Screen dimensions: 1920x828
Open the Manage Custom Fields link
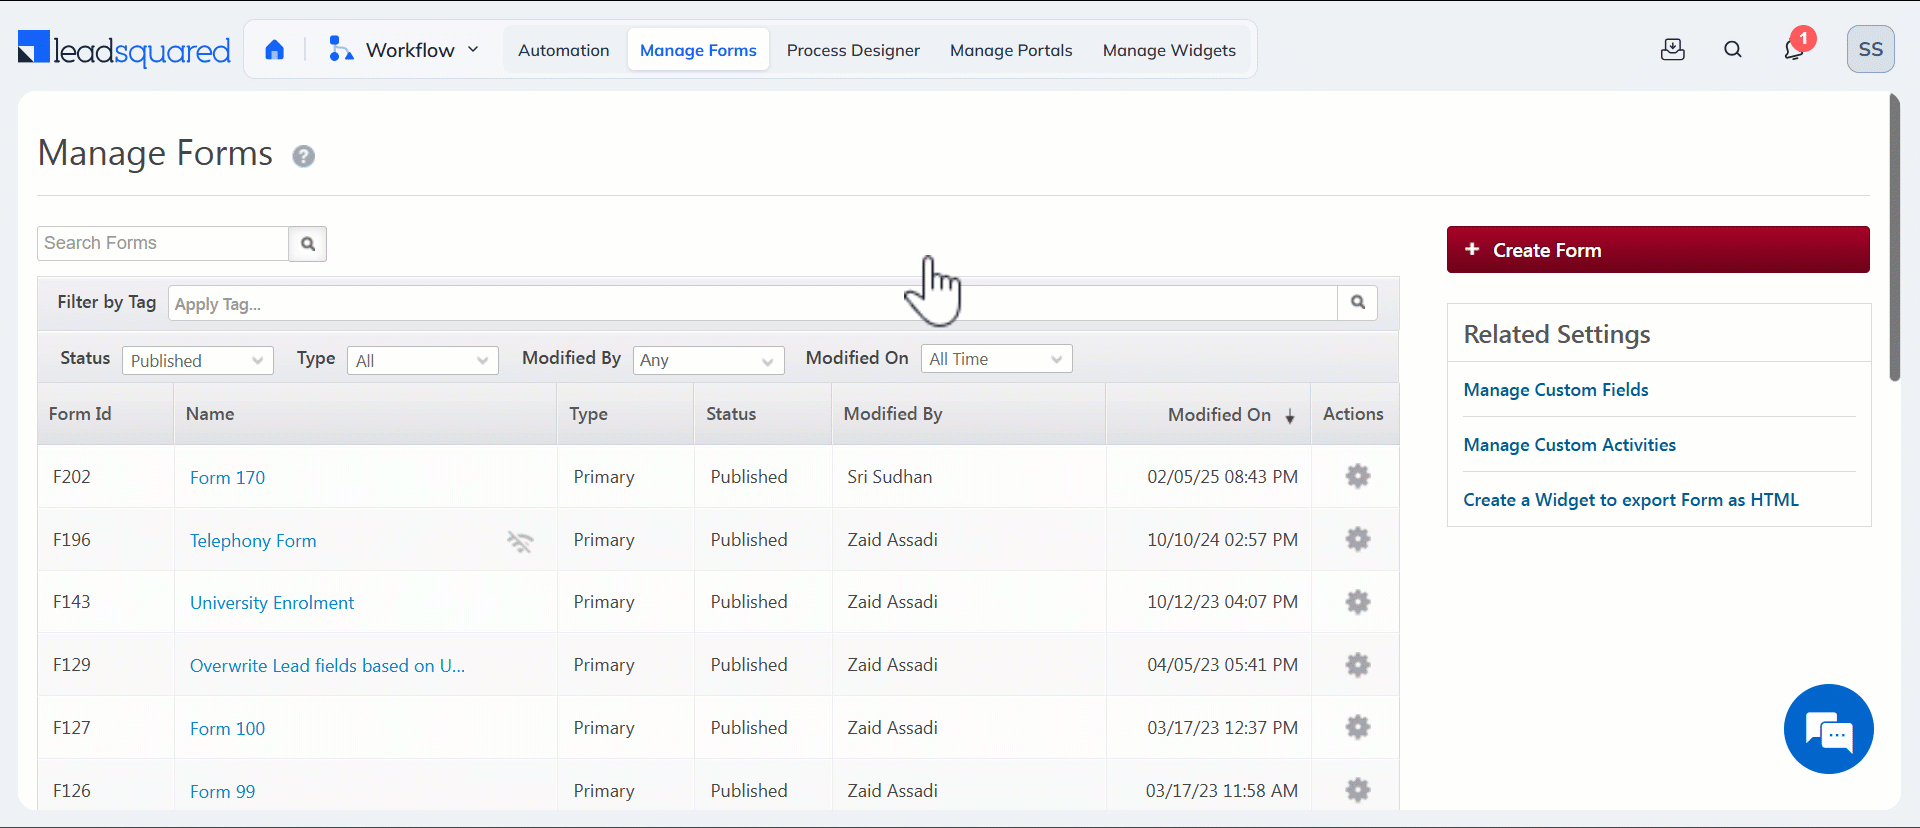pos(1555,390)
